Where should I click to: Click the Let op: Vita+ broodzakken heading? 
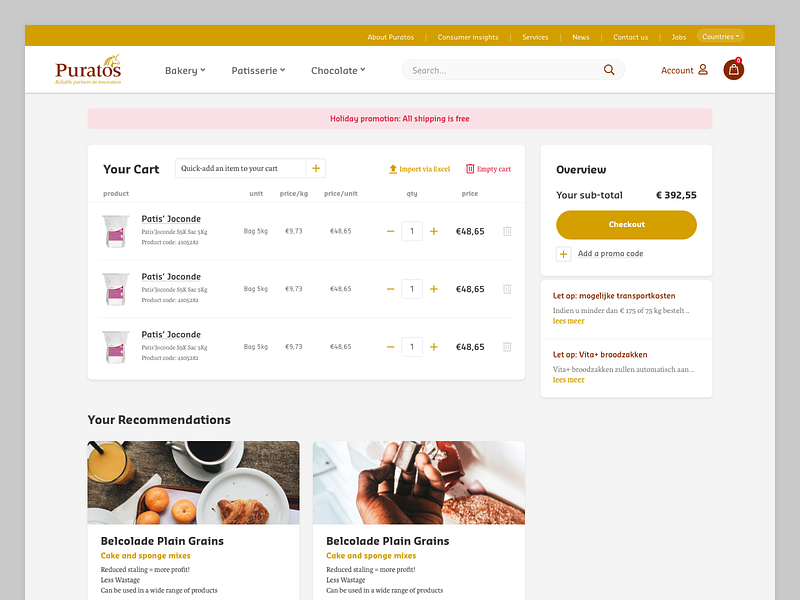[x=600, y=355]
